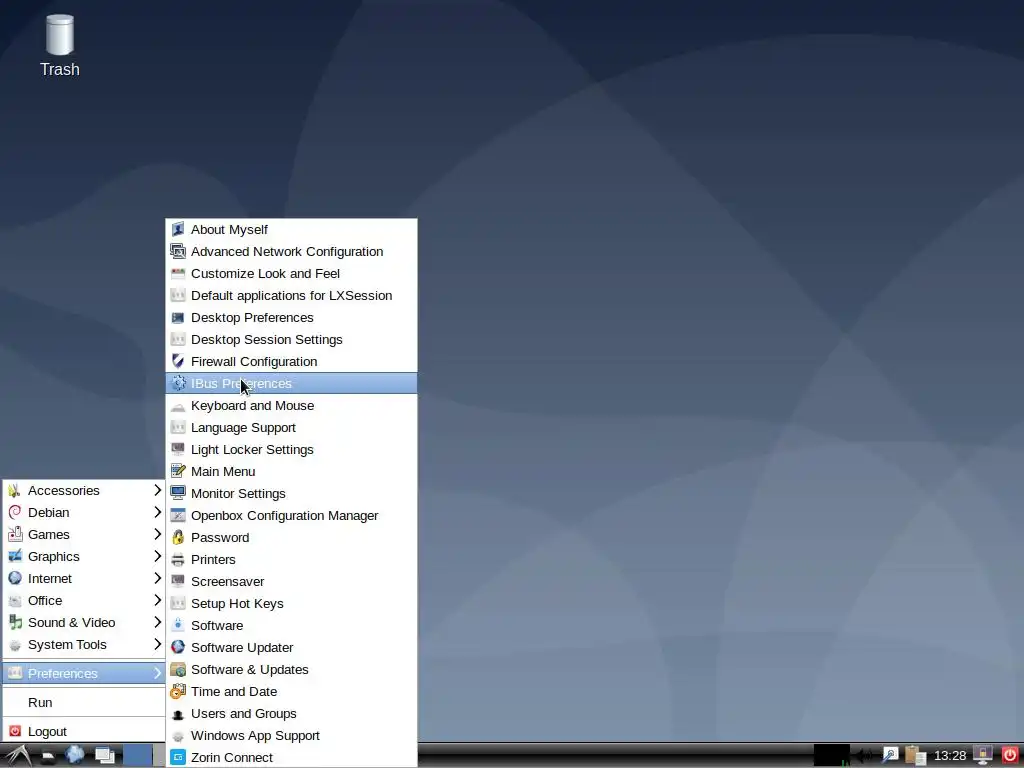Image resolution: width=1024 pixels, height=768 pixels.
Task: Click the Screensaver icon in the menu
Action: (178, 582)
